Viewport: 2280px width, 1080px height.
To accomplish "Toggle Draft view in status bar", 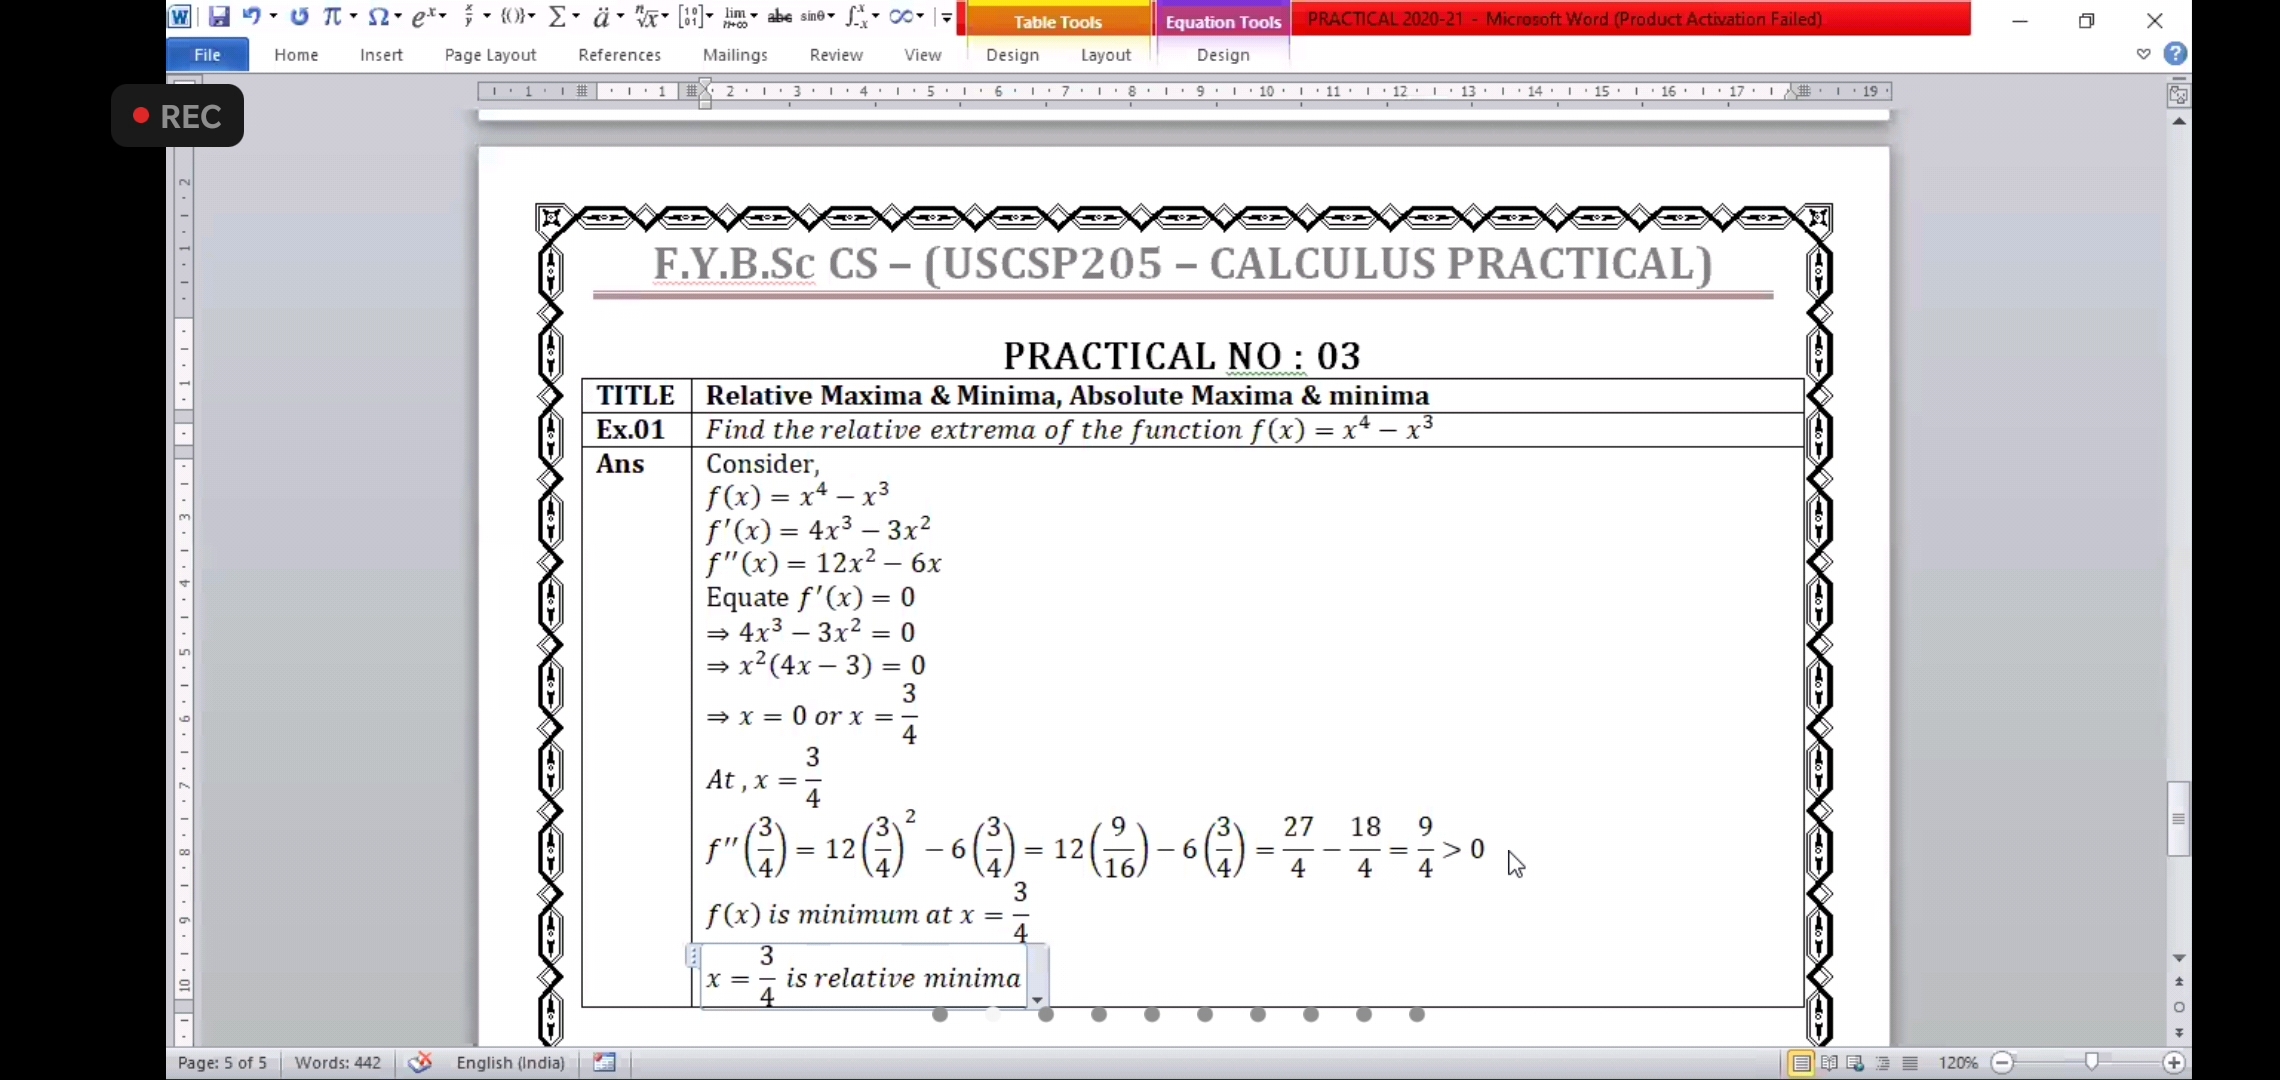I will click(1910, 1062).
